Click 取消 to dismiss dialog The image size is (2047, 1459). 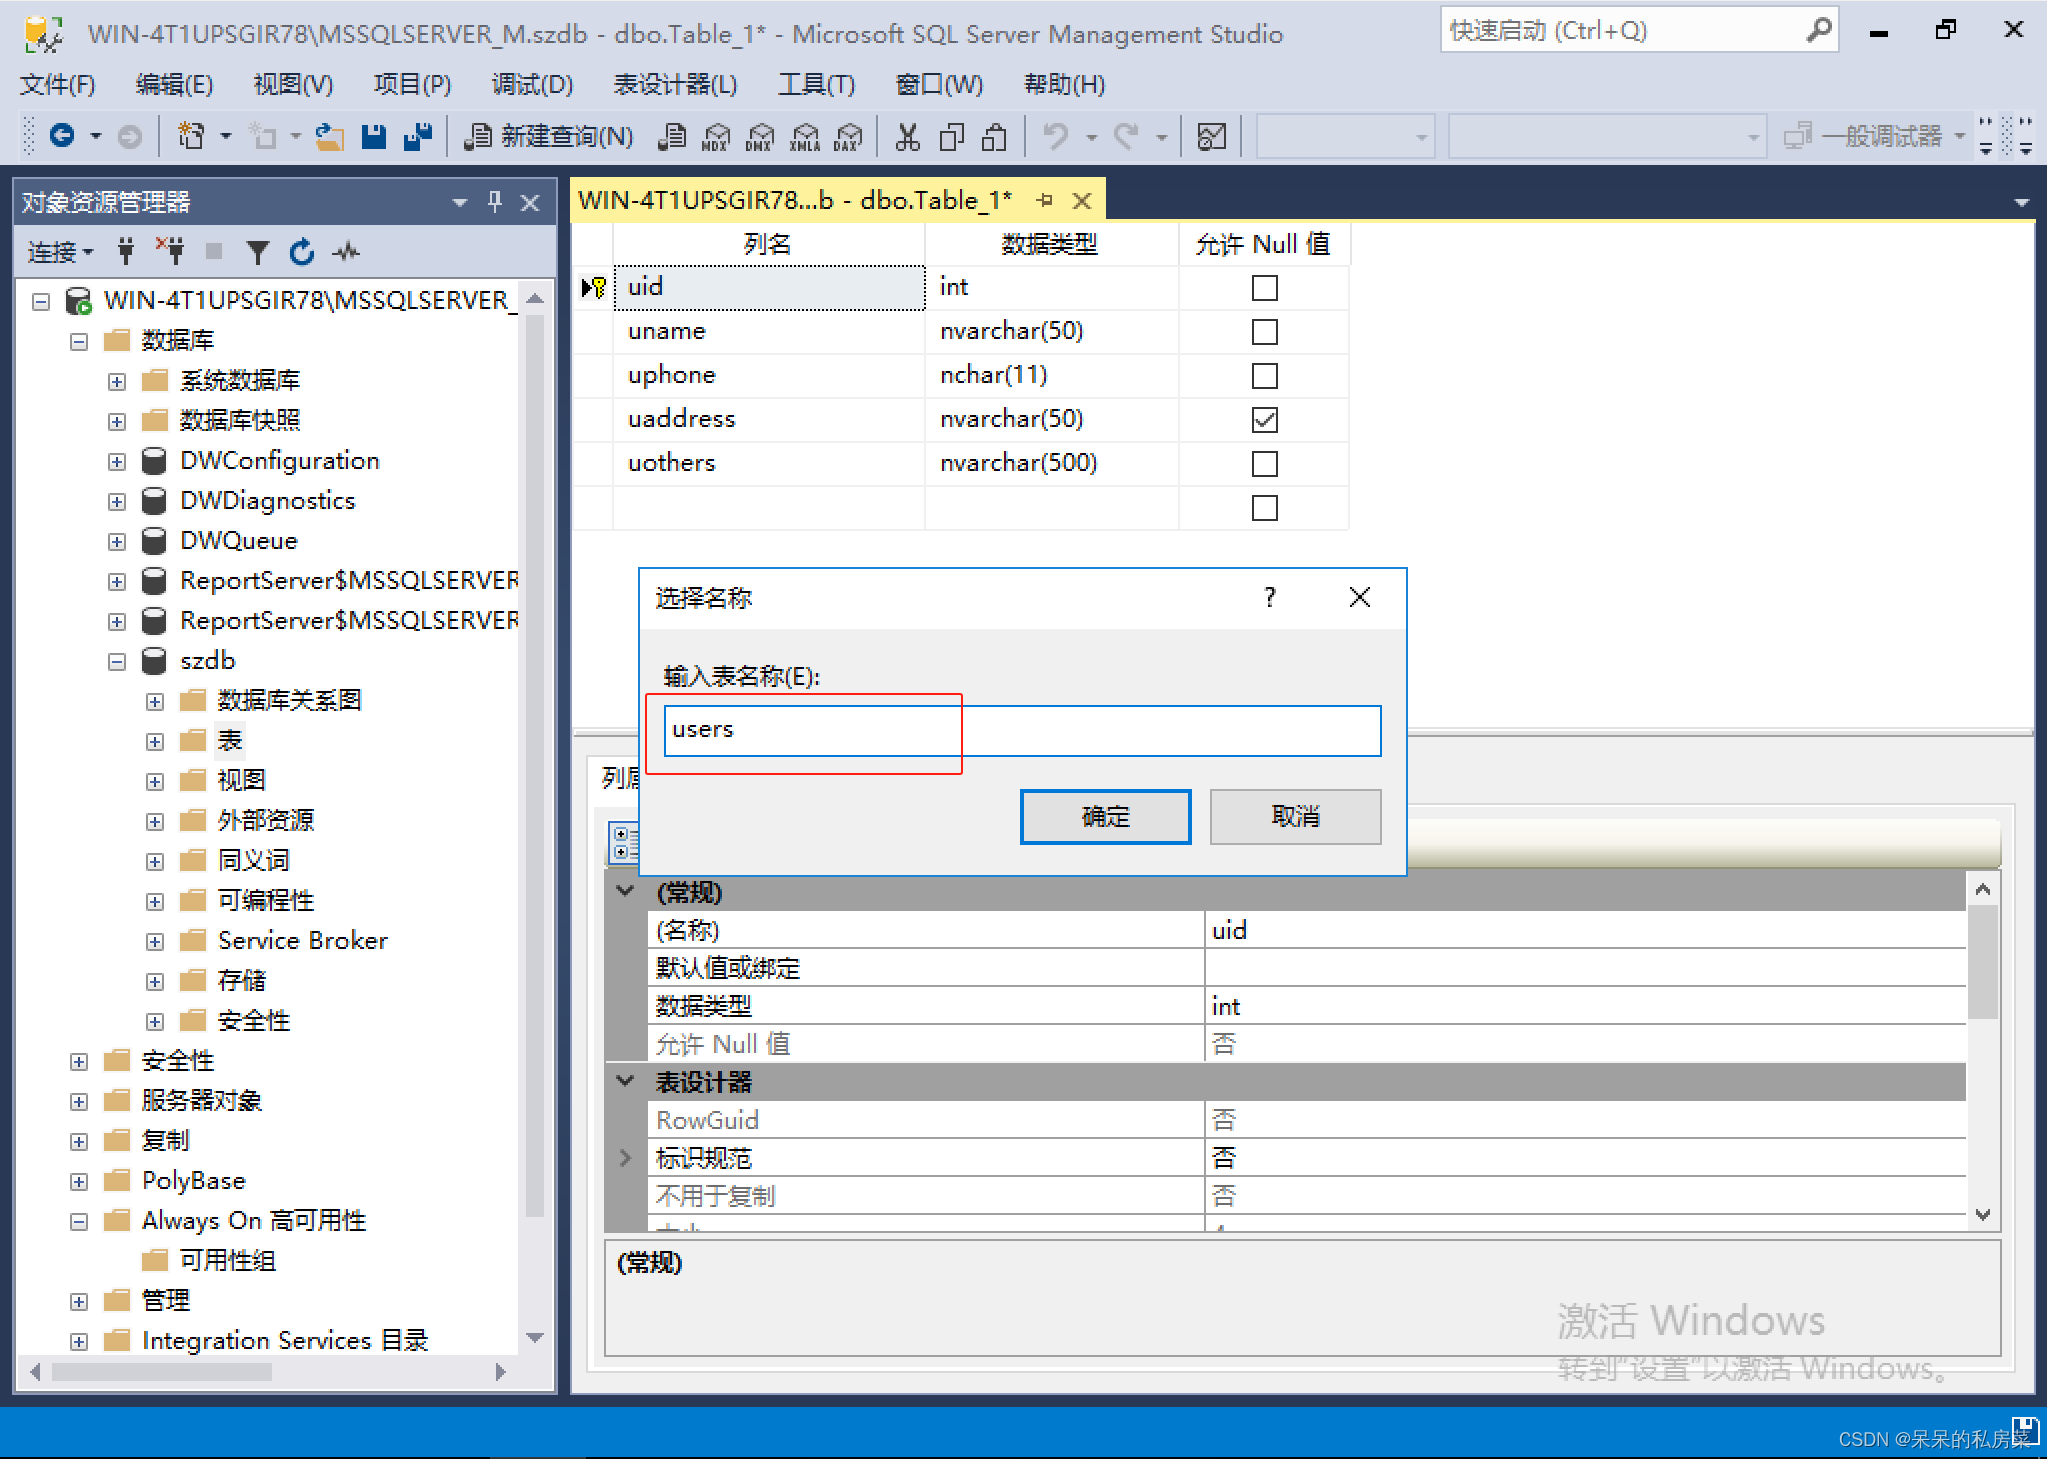coord(1294,816)
